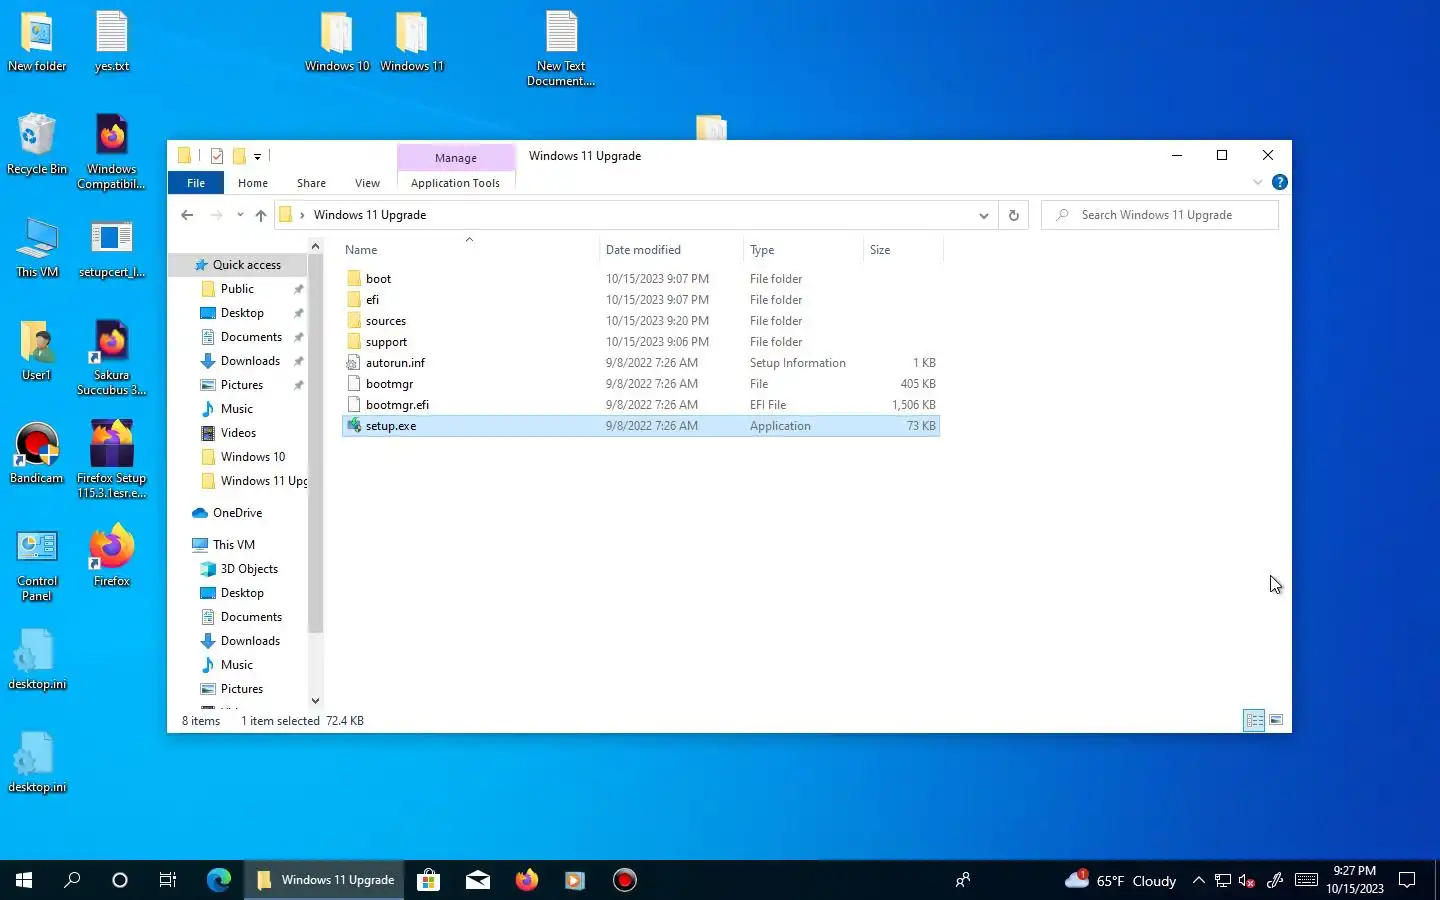Open Task View on taskbar
The image size is (1440, 900).
(168, 880)
